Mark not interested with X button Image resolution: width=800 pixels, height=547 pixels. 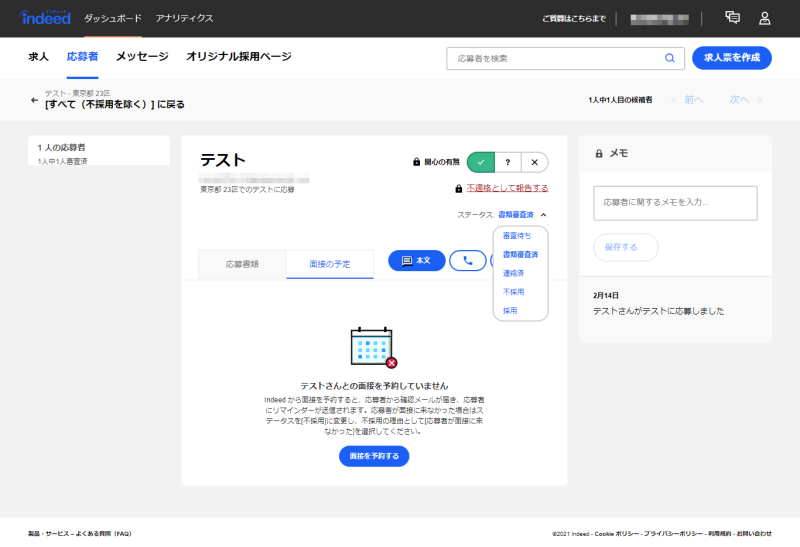tap(535, 162)
